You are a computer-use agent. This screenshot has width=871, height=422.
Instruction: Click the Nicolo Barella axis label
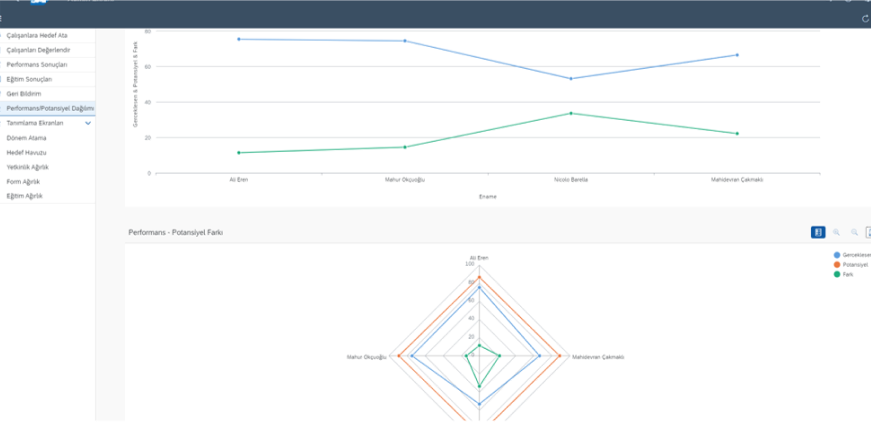tap(570, 180)
